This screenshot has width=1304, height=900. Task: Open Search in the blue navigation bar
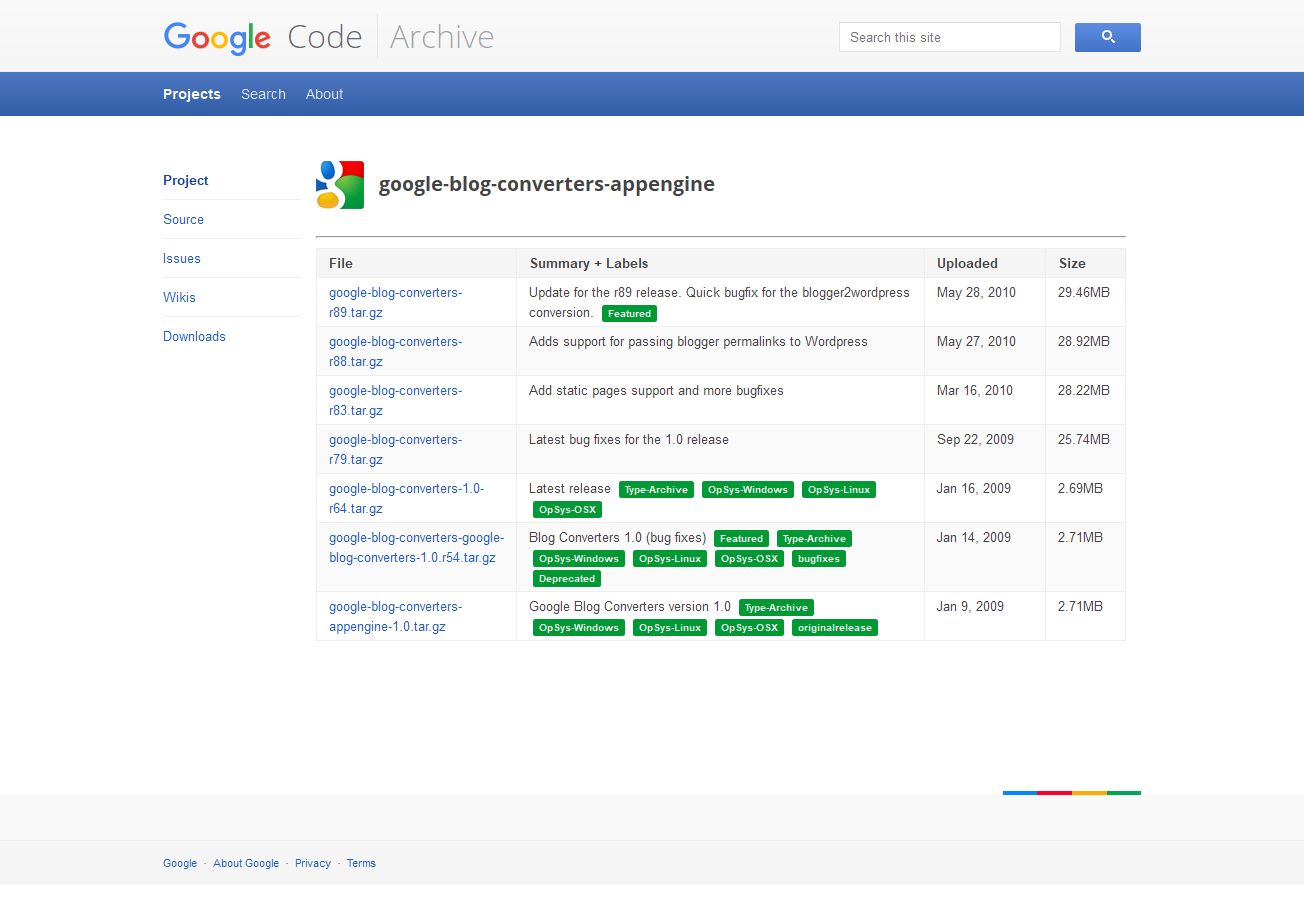(263, 94)
